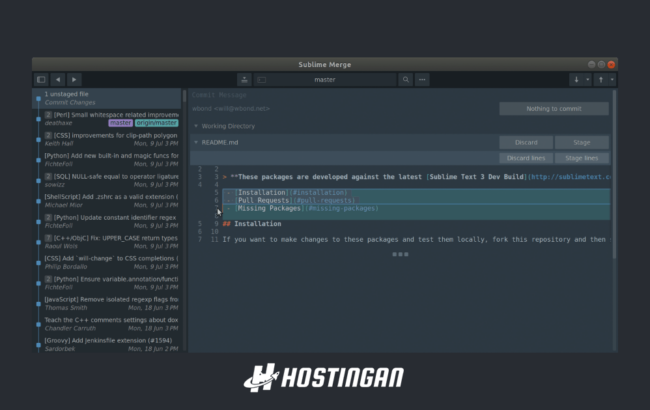Image resolution: width=650 pixels, height=410 pixels.
Task: Click the diff pane vertical scrollbar
Action: tap(614, 174)
